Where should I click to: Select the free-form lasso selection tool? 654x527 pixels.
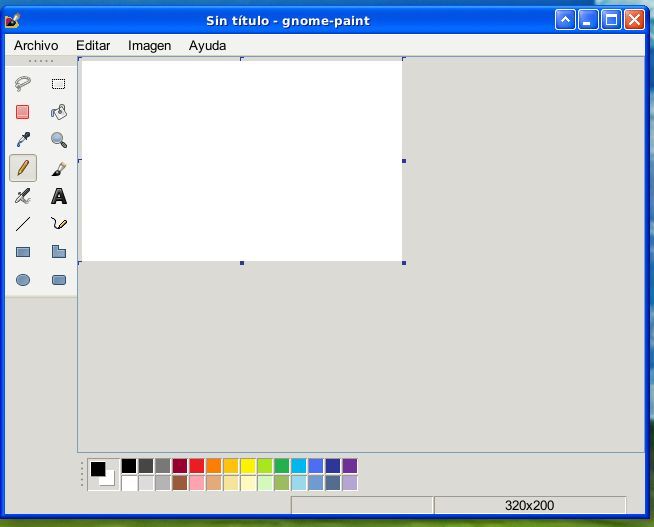[x=23, y=84]
